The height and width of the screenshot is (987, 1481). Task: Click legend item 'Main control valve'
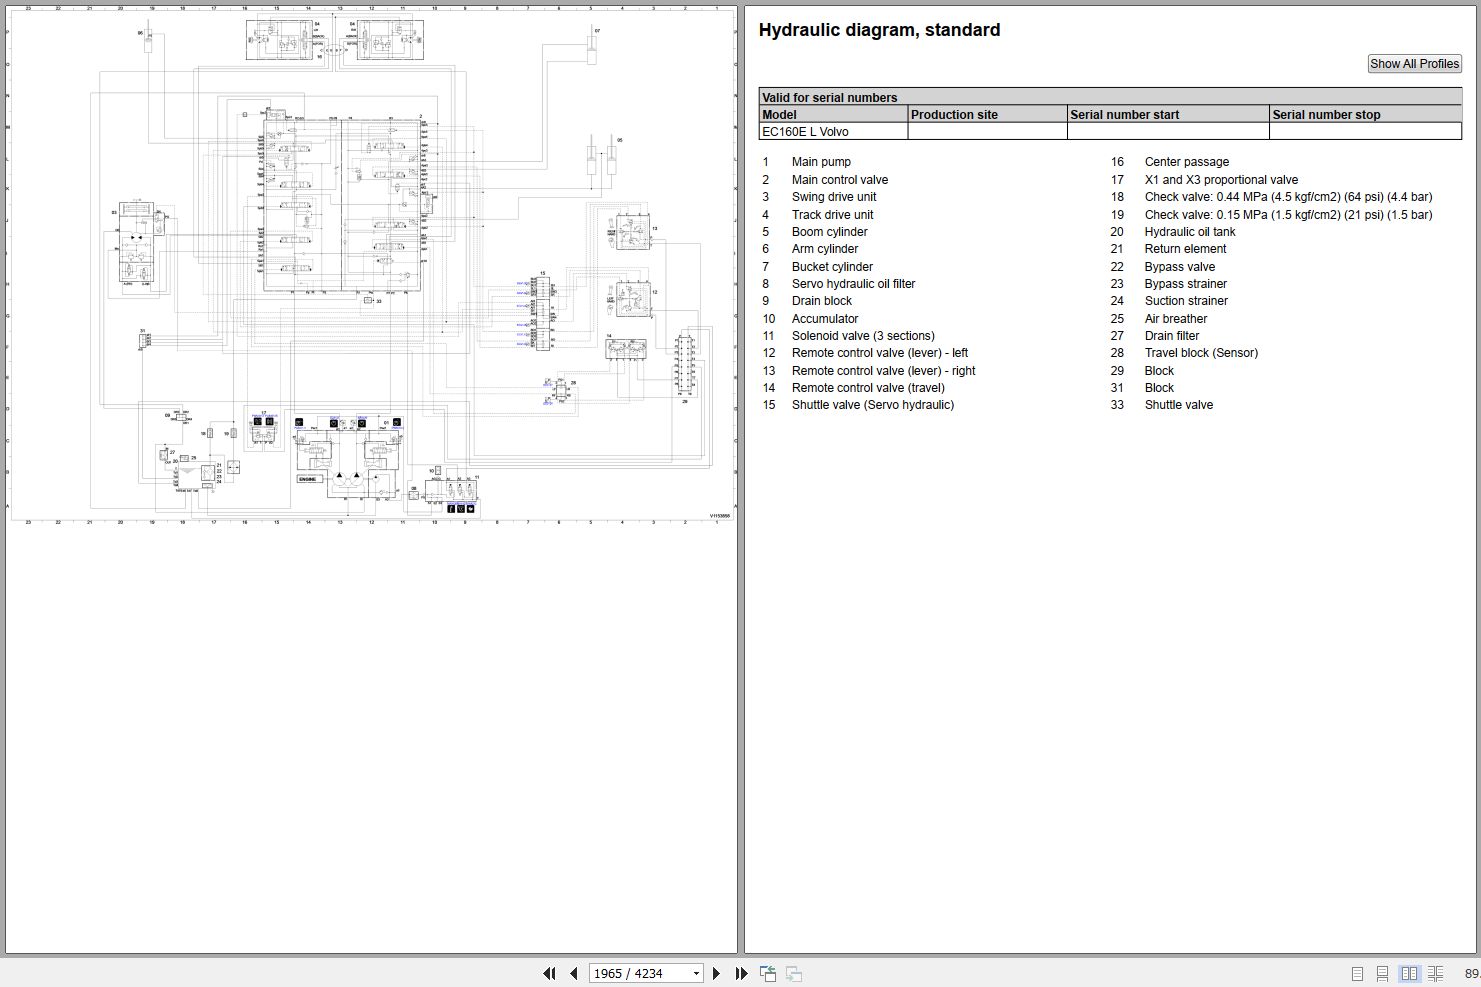pos(840,180)
